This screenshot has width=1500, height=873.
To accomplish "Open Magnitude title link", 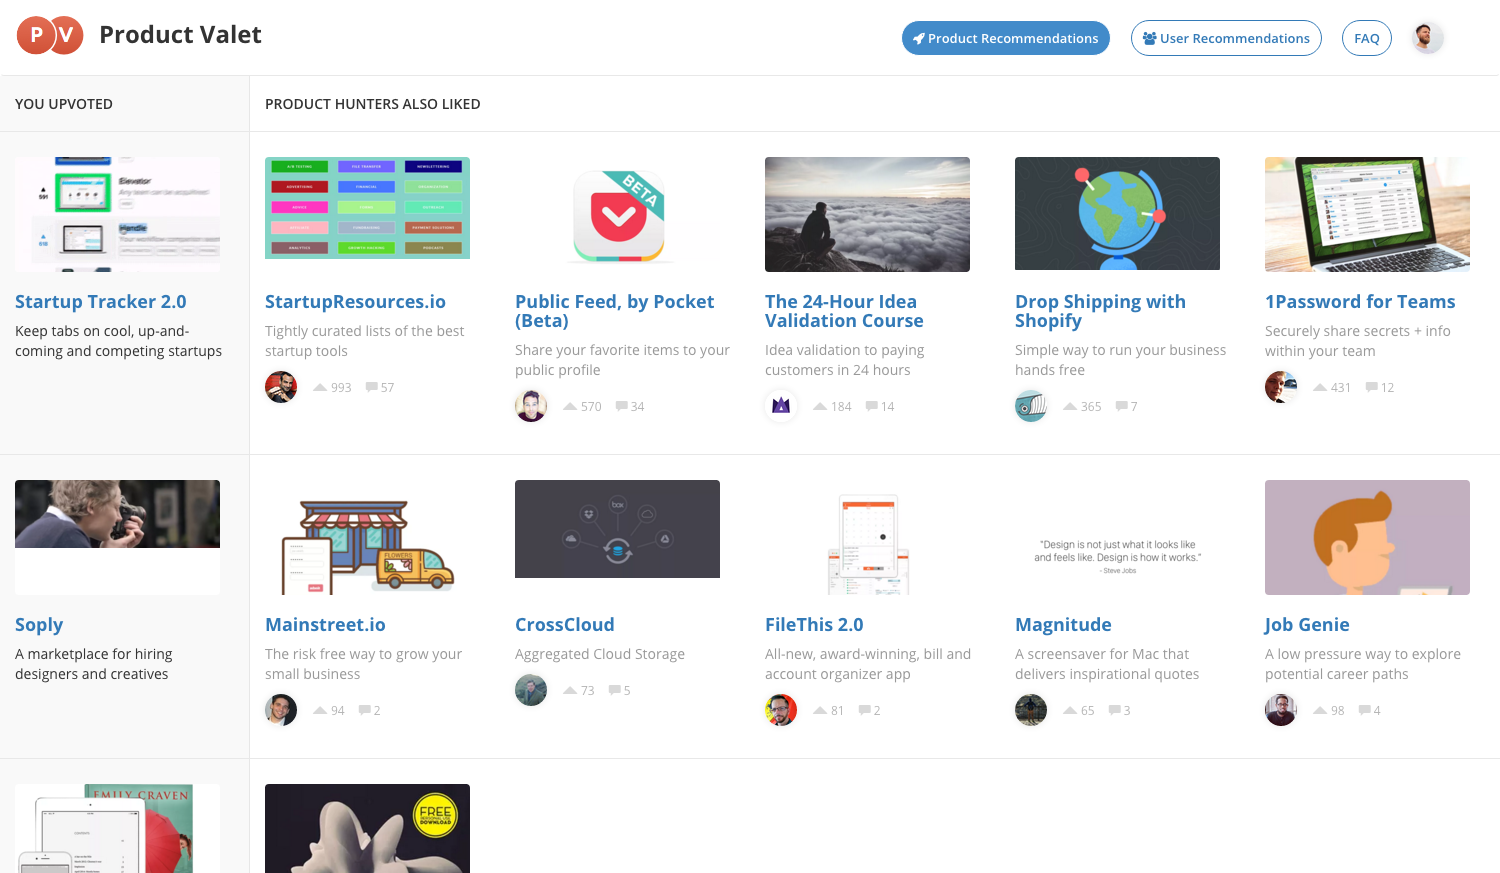I will click(1063, 625).
